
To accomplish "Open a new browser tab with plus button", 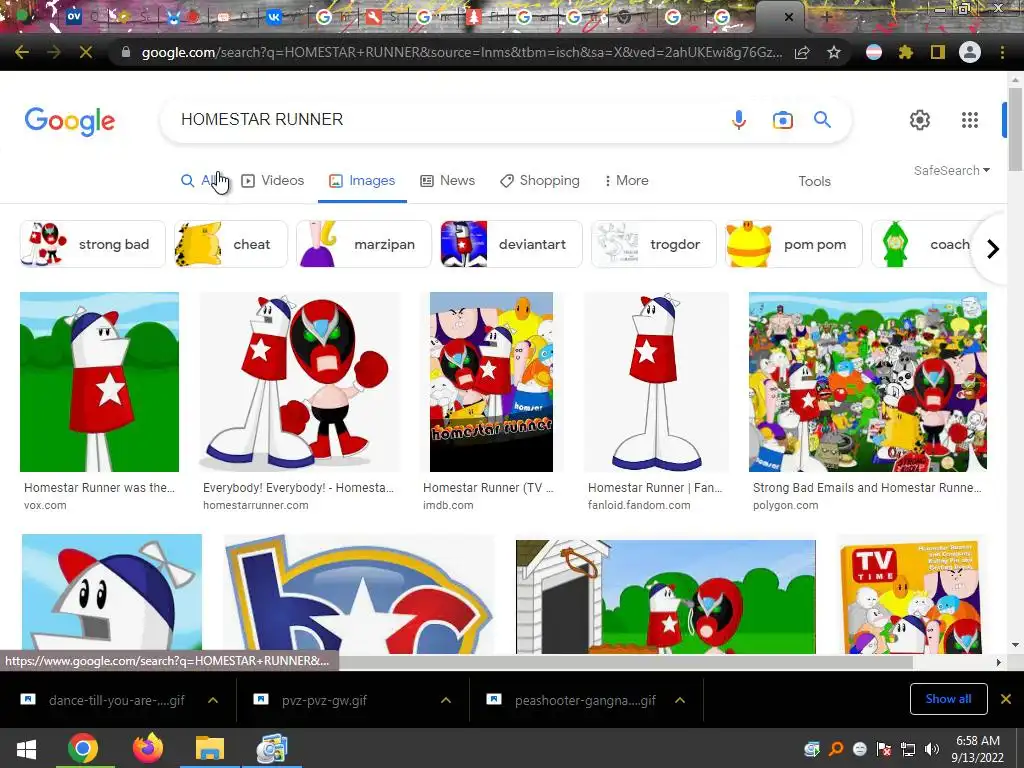I will click(x=827, y=17).
